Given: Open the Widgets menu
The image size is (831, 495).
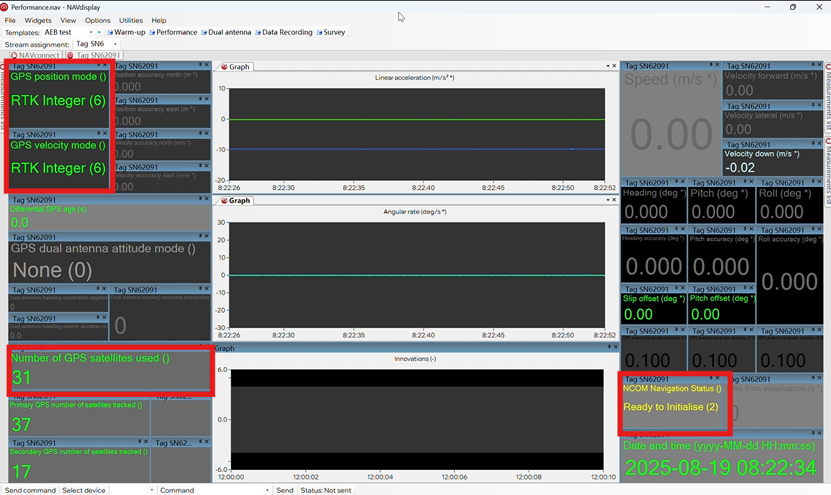Looking at the screenshot, I should tap(38, 20).
